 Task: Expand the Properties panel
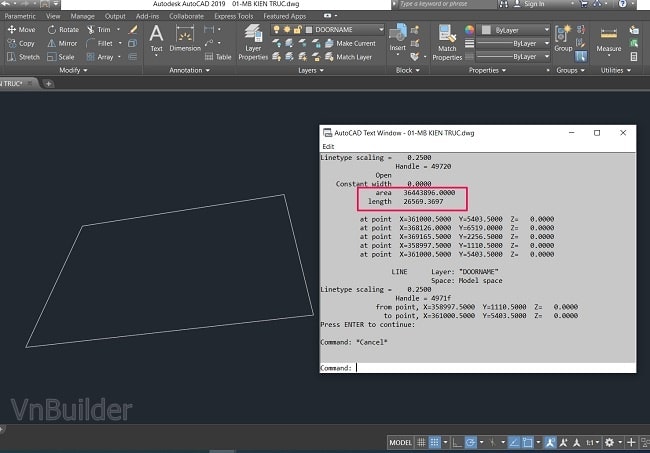click(487, 70)
